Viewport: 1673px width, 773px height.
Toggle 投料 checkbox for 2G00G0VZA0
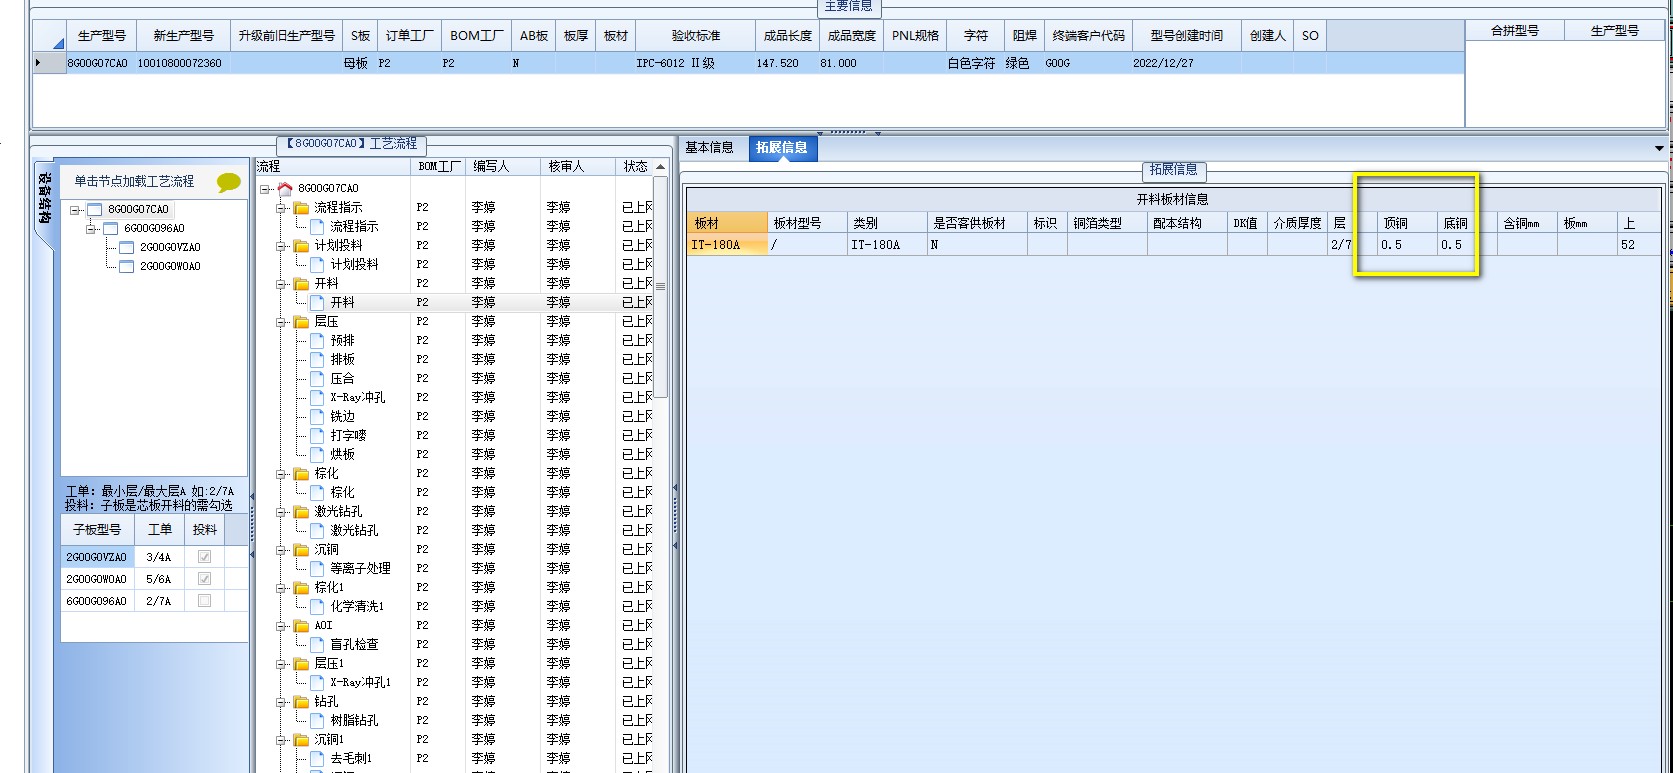(204, 557)
